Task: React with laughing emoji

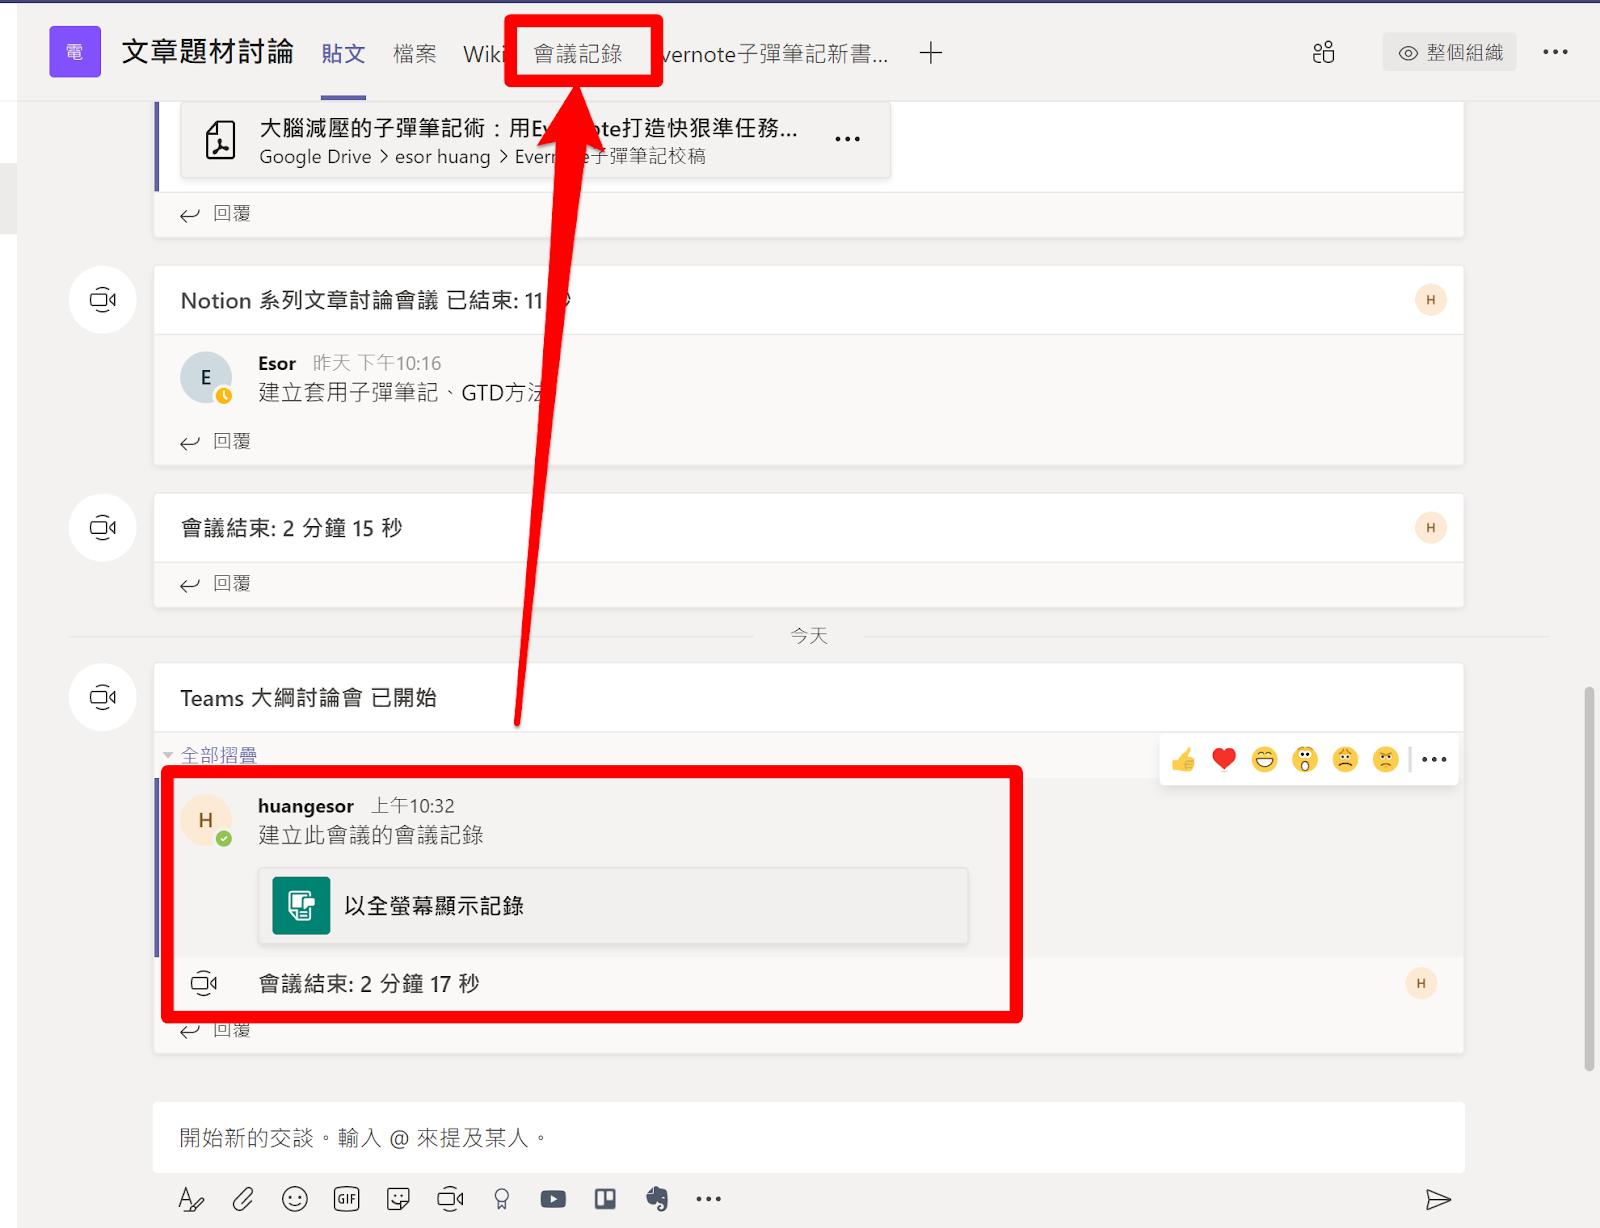Action: coord(1265,760)
